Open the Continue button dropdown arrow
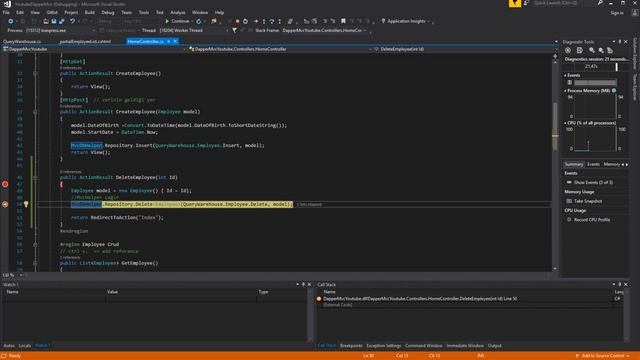This screenshot has width=640, height=360. [192, 21]
